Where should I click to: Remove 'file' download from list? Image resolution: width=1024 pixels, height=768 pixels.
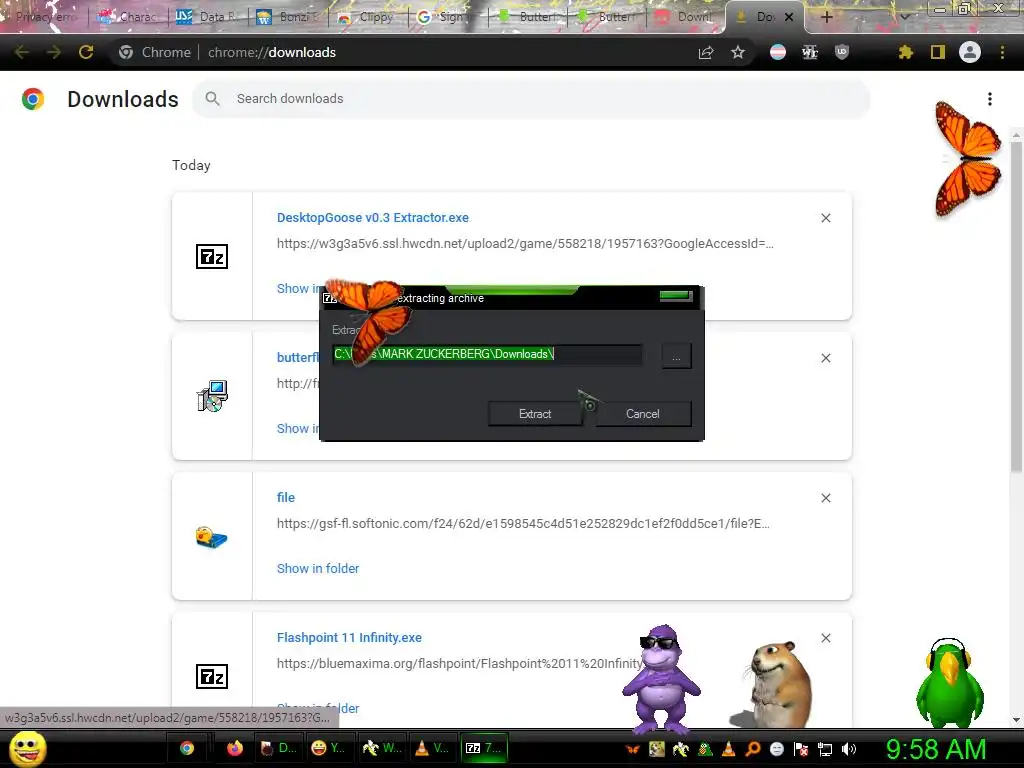pyautogui.click(x=826, y=498)
